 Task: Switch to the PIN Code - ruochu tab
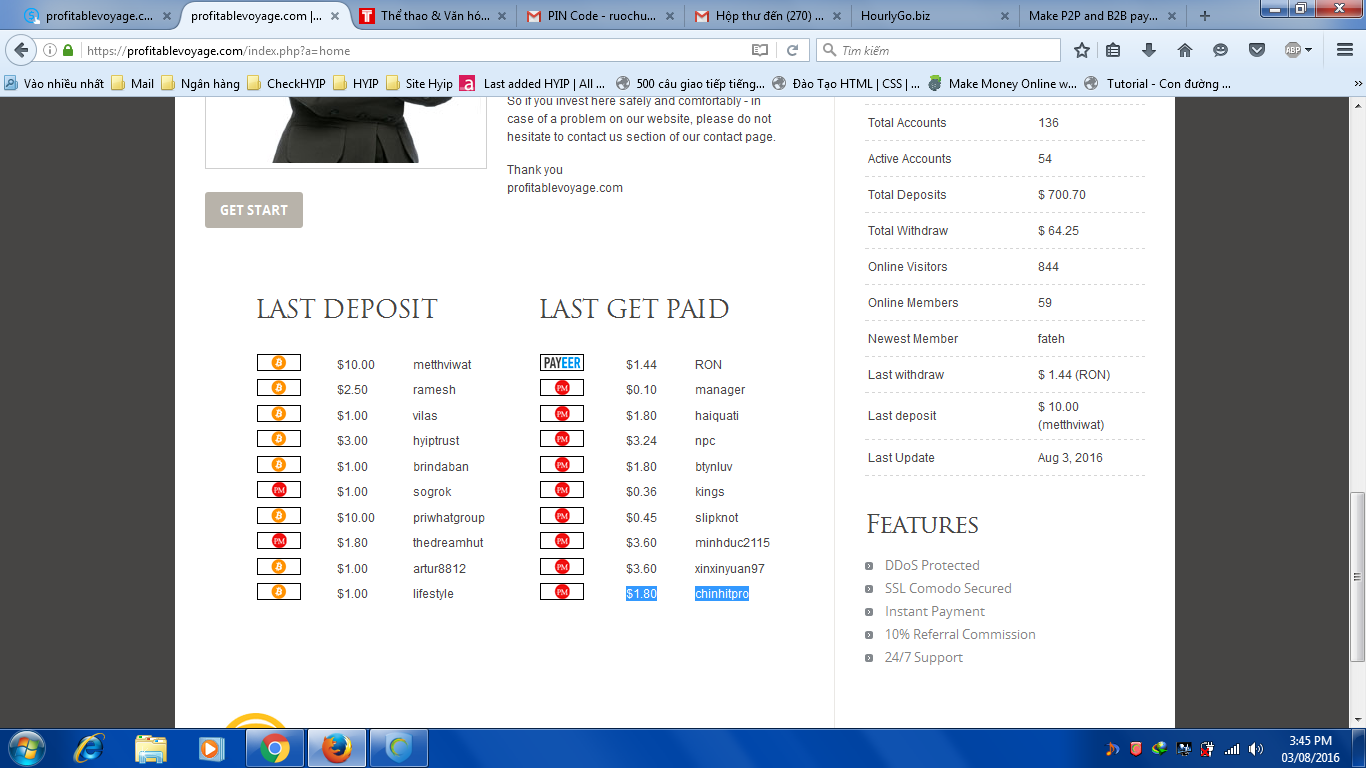click(601, 16)
